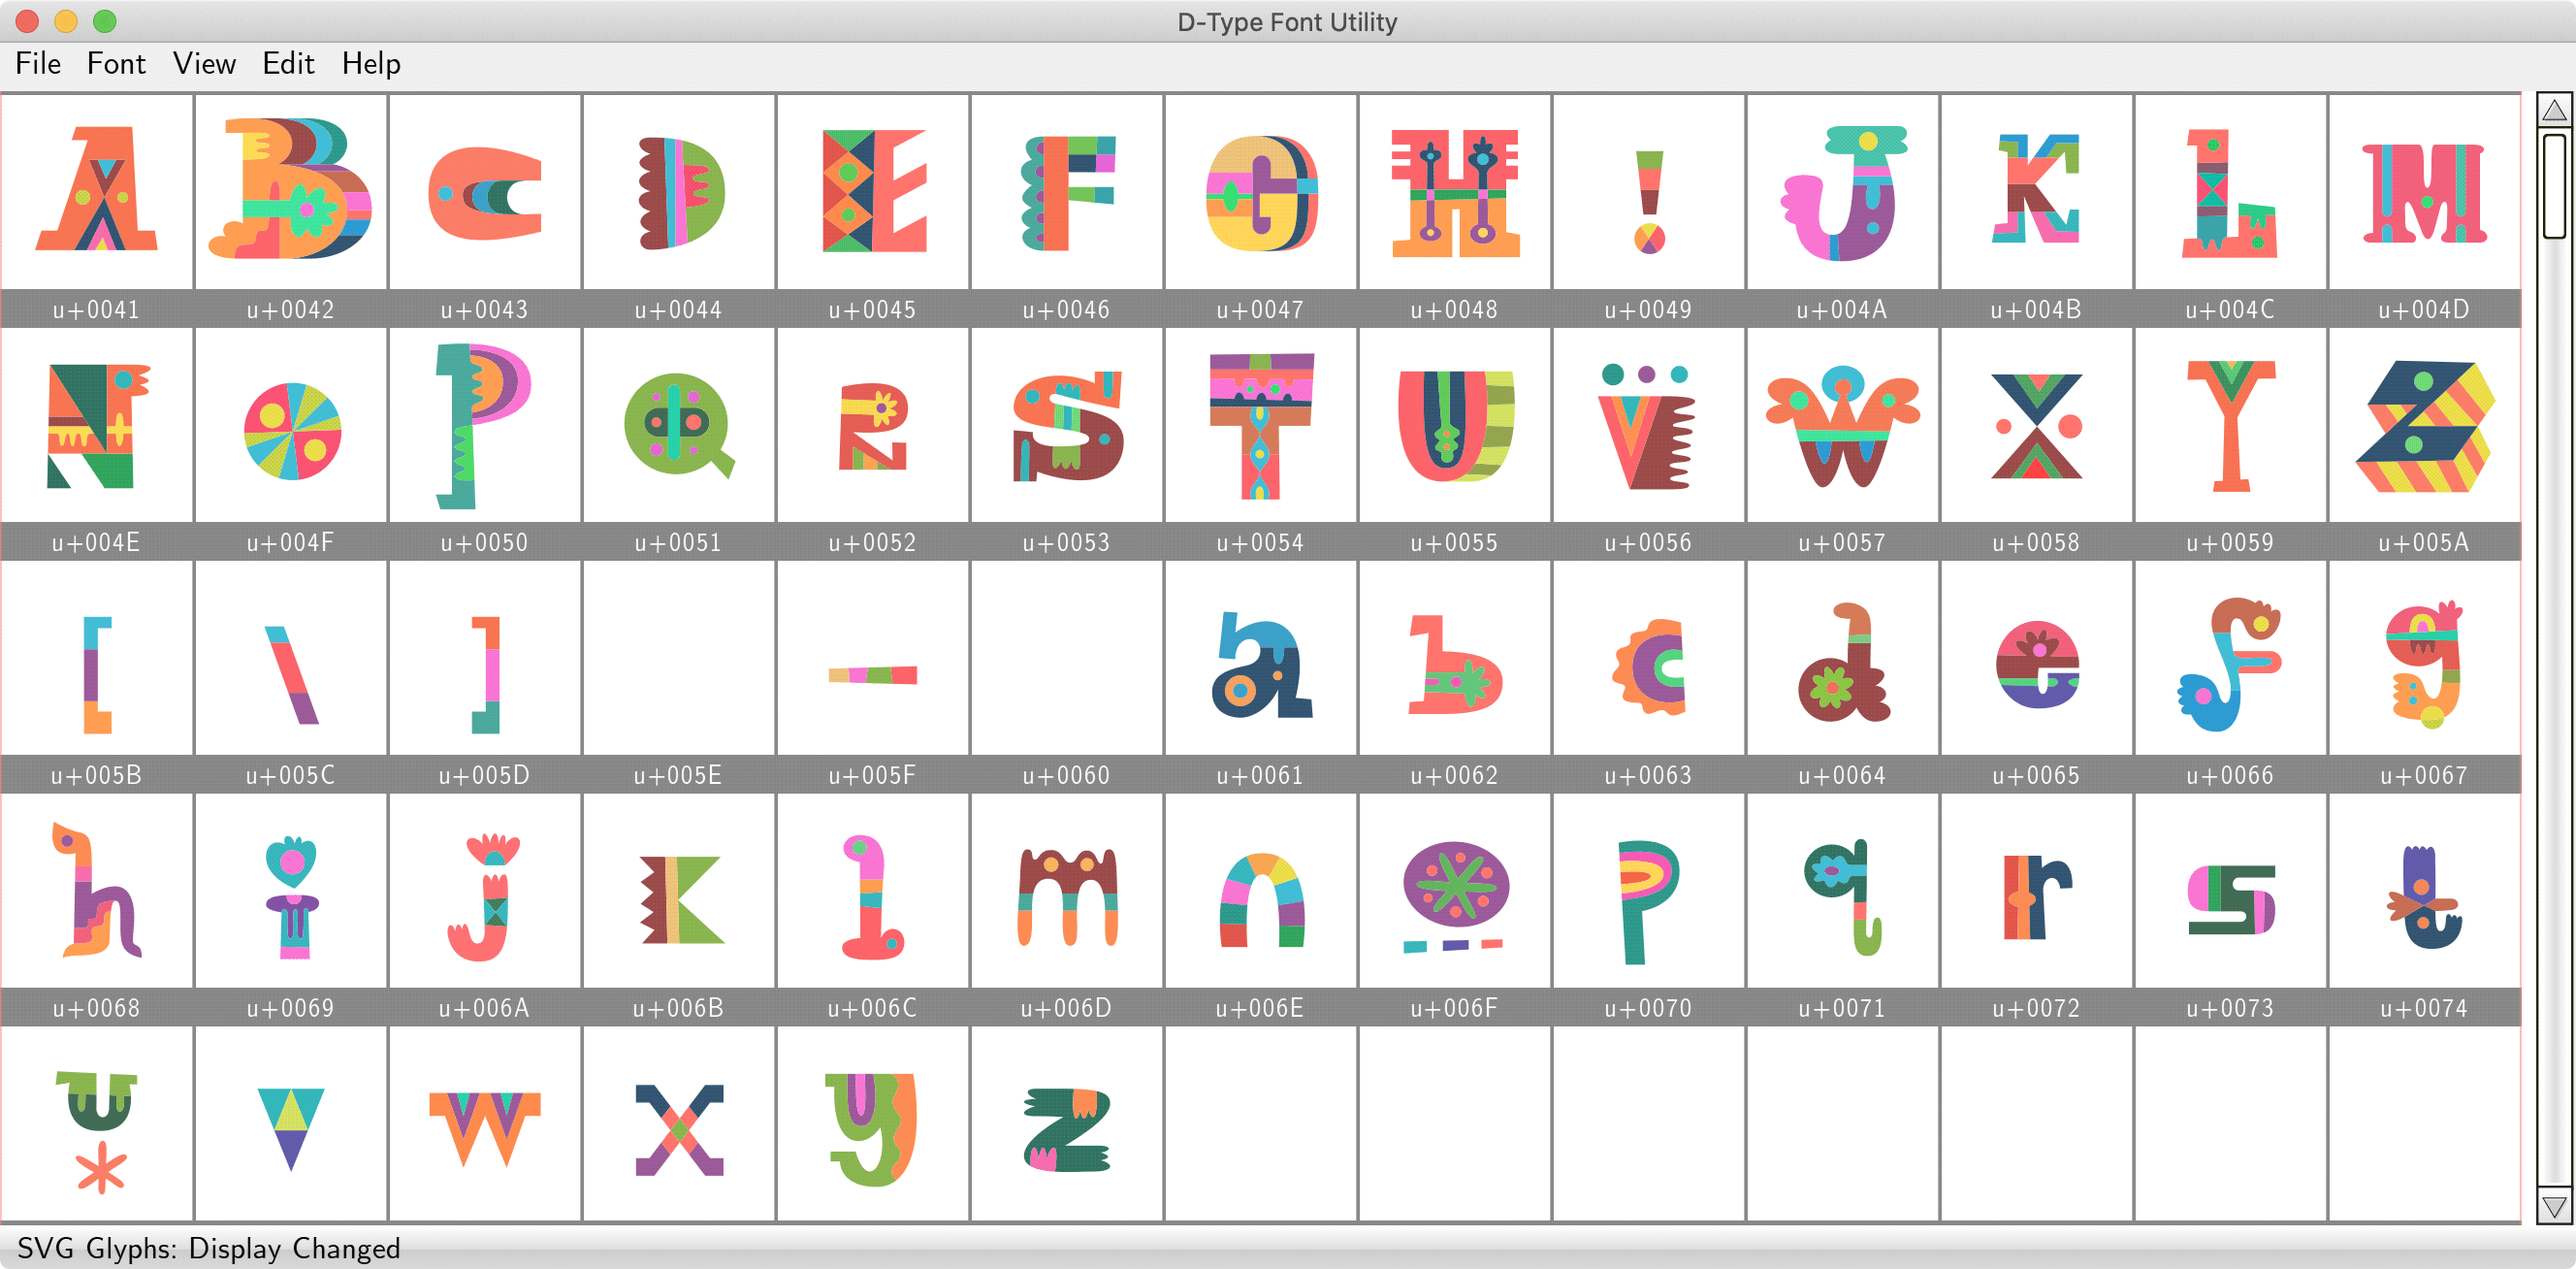Viewport: 2576px width, 1269px height.
Task: Select the backslash glyph at u+005C
Action: (291, 675)
